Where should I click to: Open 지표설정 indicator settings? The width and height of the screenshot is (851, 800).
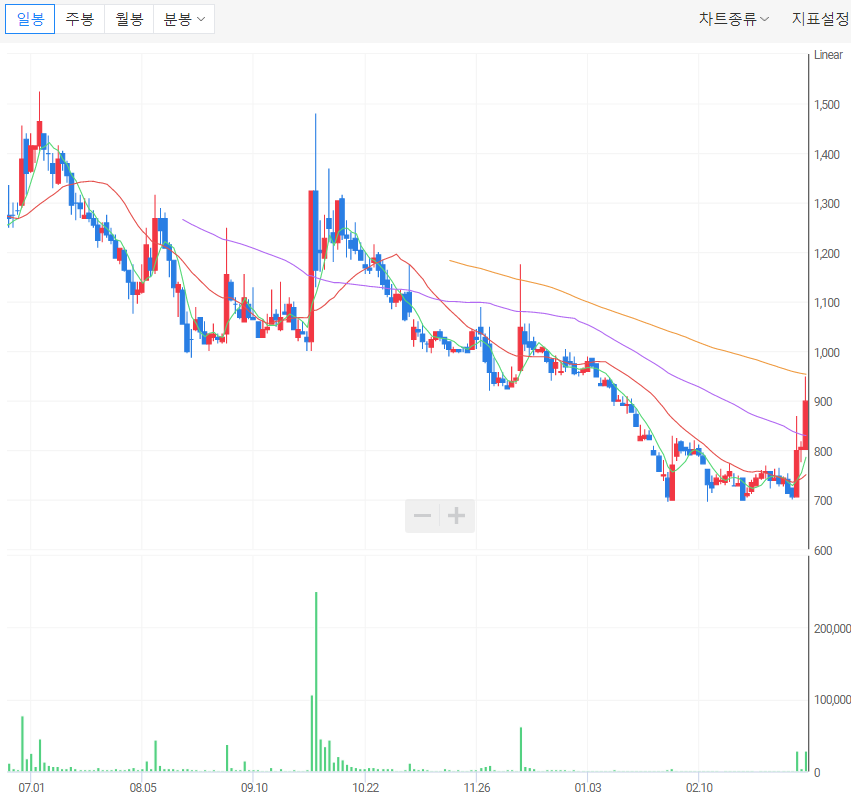pyautogui.click(x=821, y=19)
